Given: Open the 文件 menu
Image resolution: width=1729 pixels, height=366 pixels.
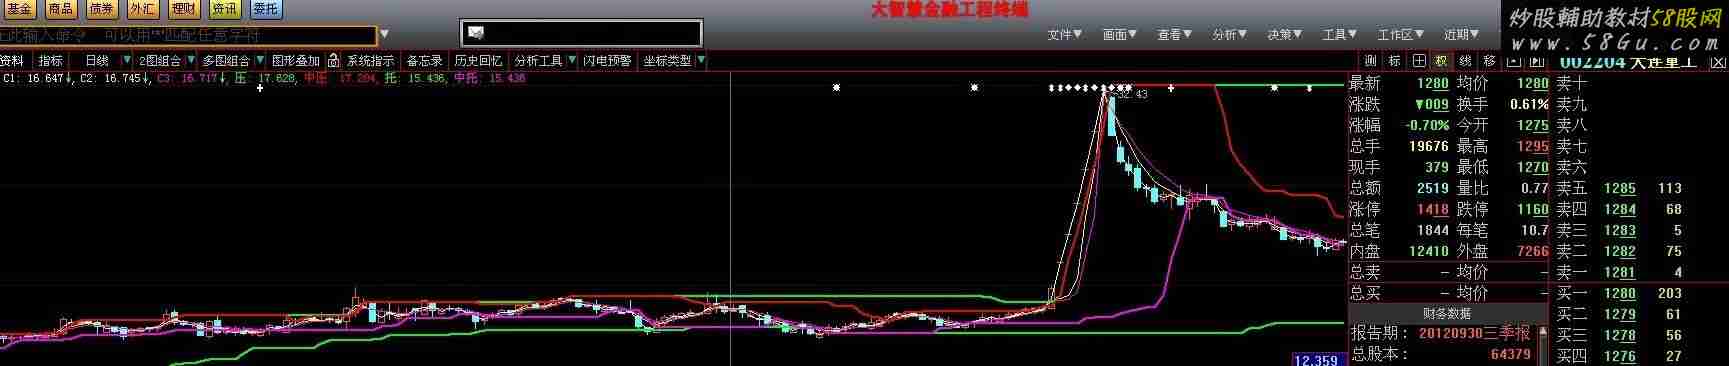Looking at the screenshot, I should coord(1065,35).
